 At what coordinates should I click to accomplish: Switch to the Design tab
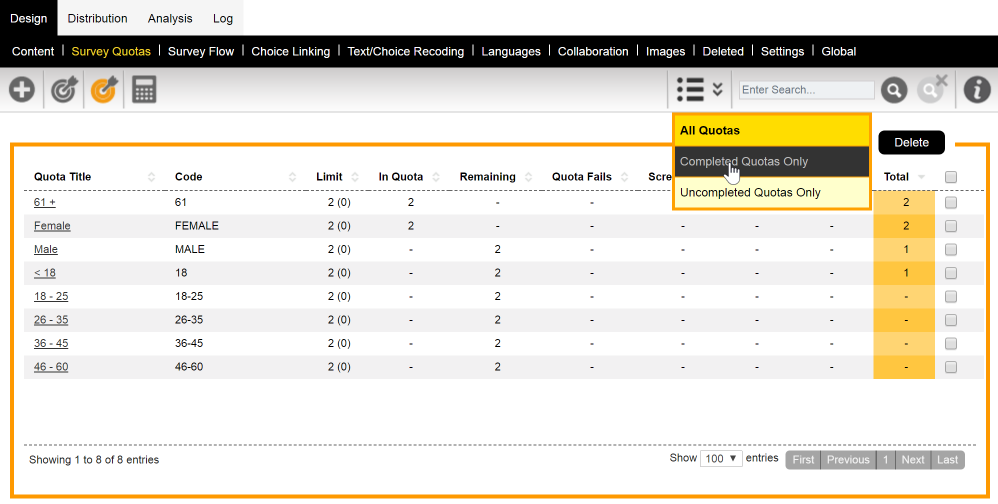pos(29,18)
